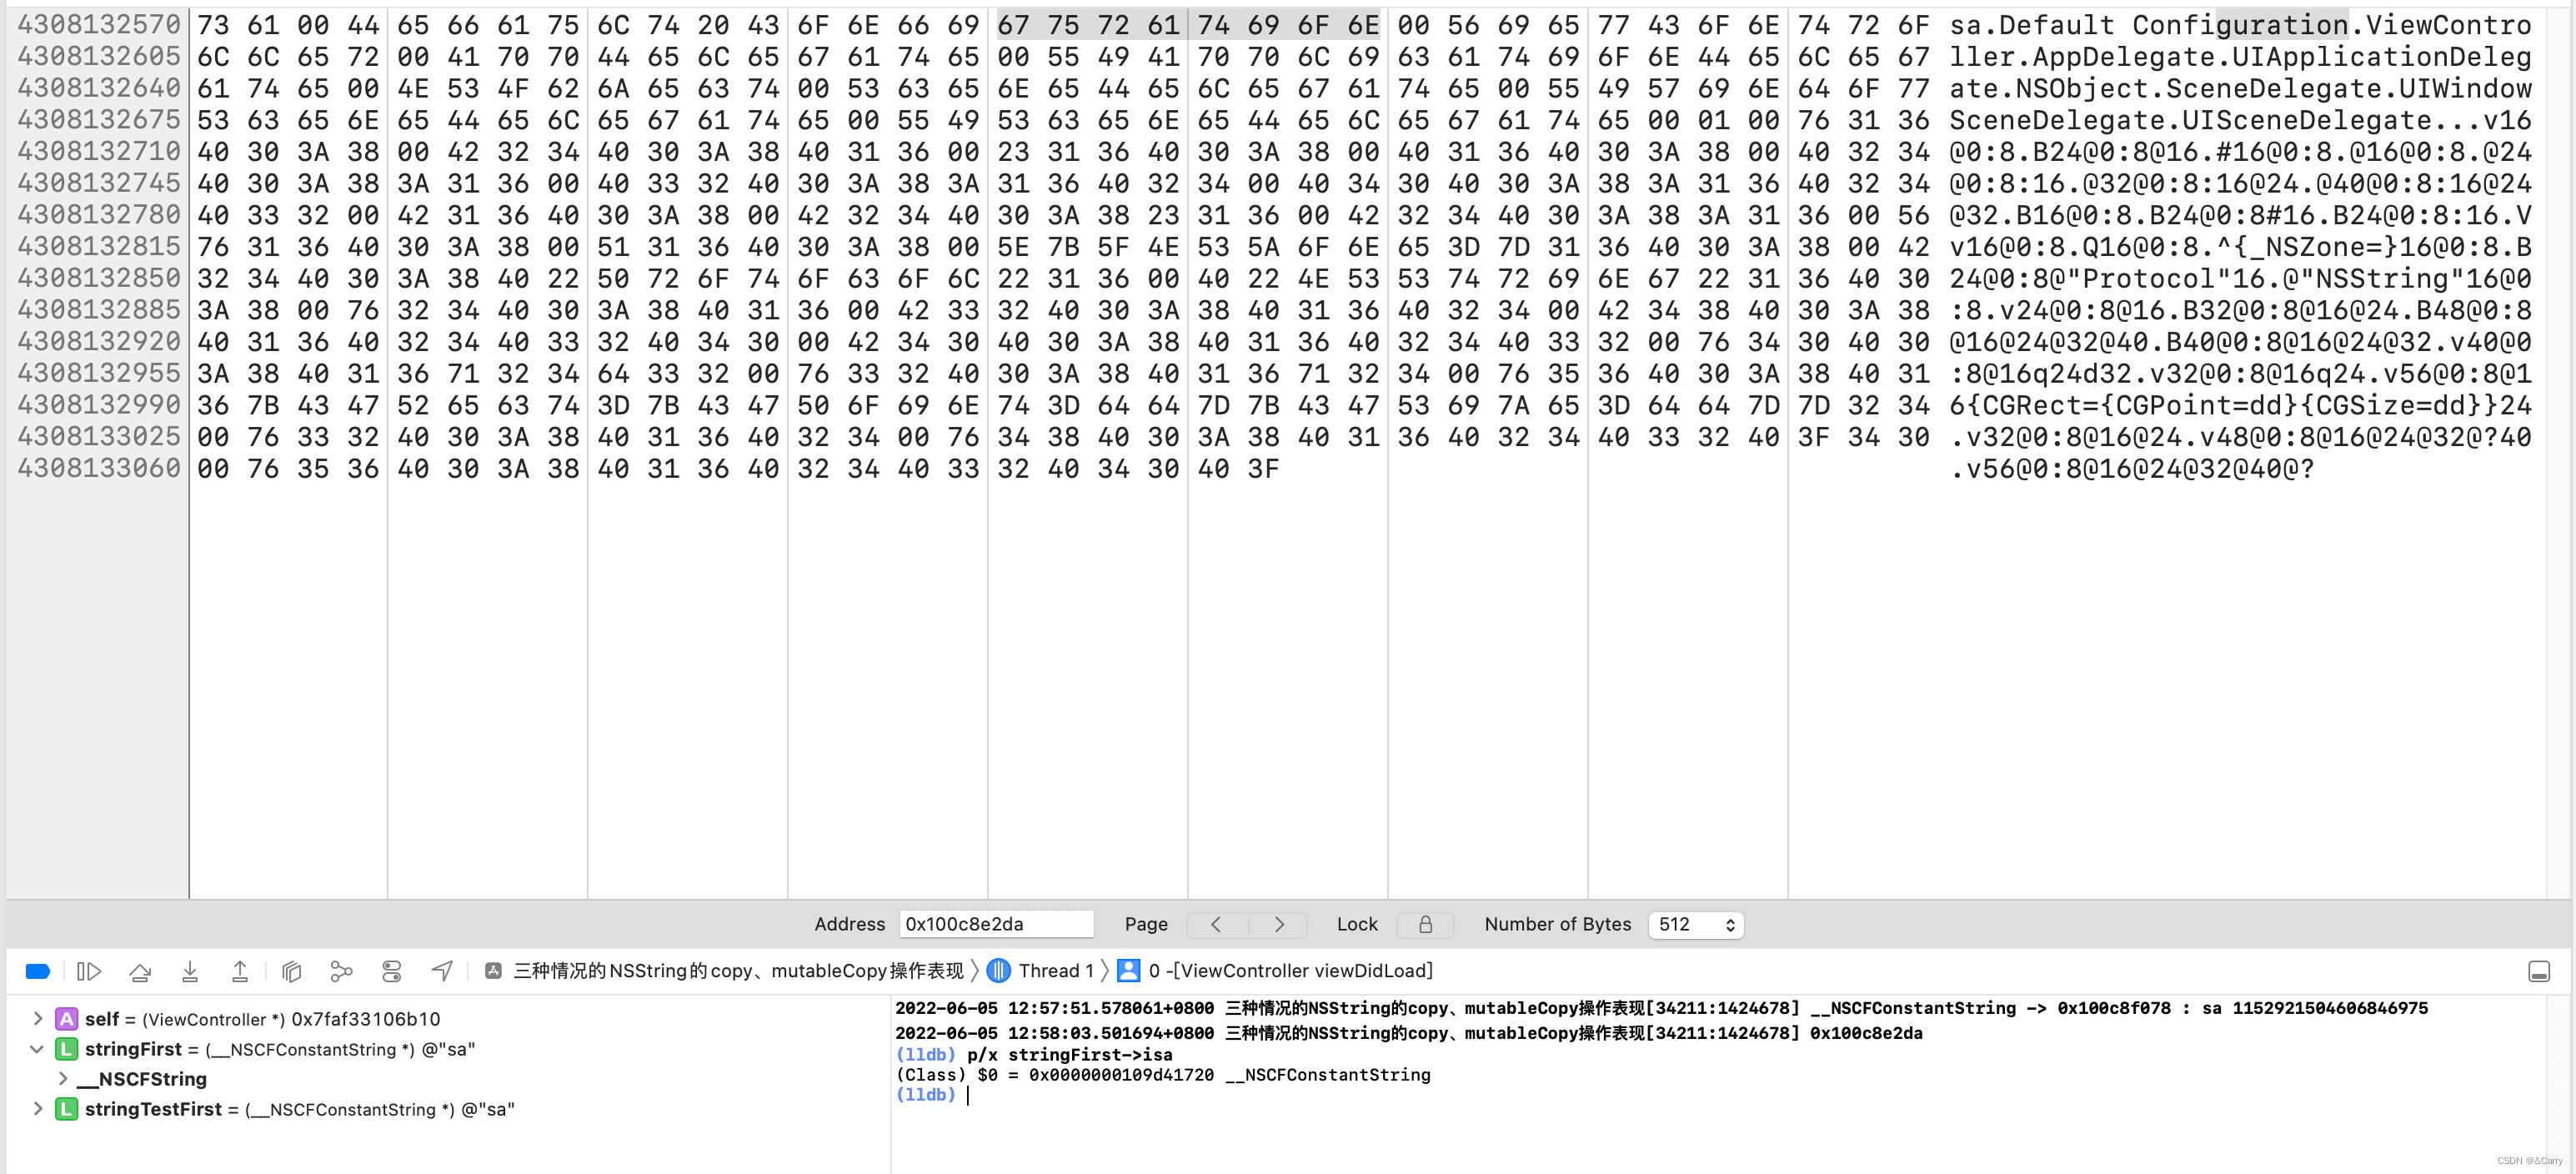Toggle the blue breakpoints activation button
Image resolution: width=2576 pixels, height=1174 pixels.
(38, 971)
